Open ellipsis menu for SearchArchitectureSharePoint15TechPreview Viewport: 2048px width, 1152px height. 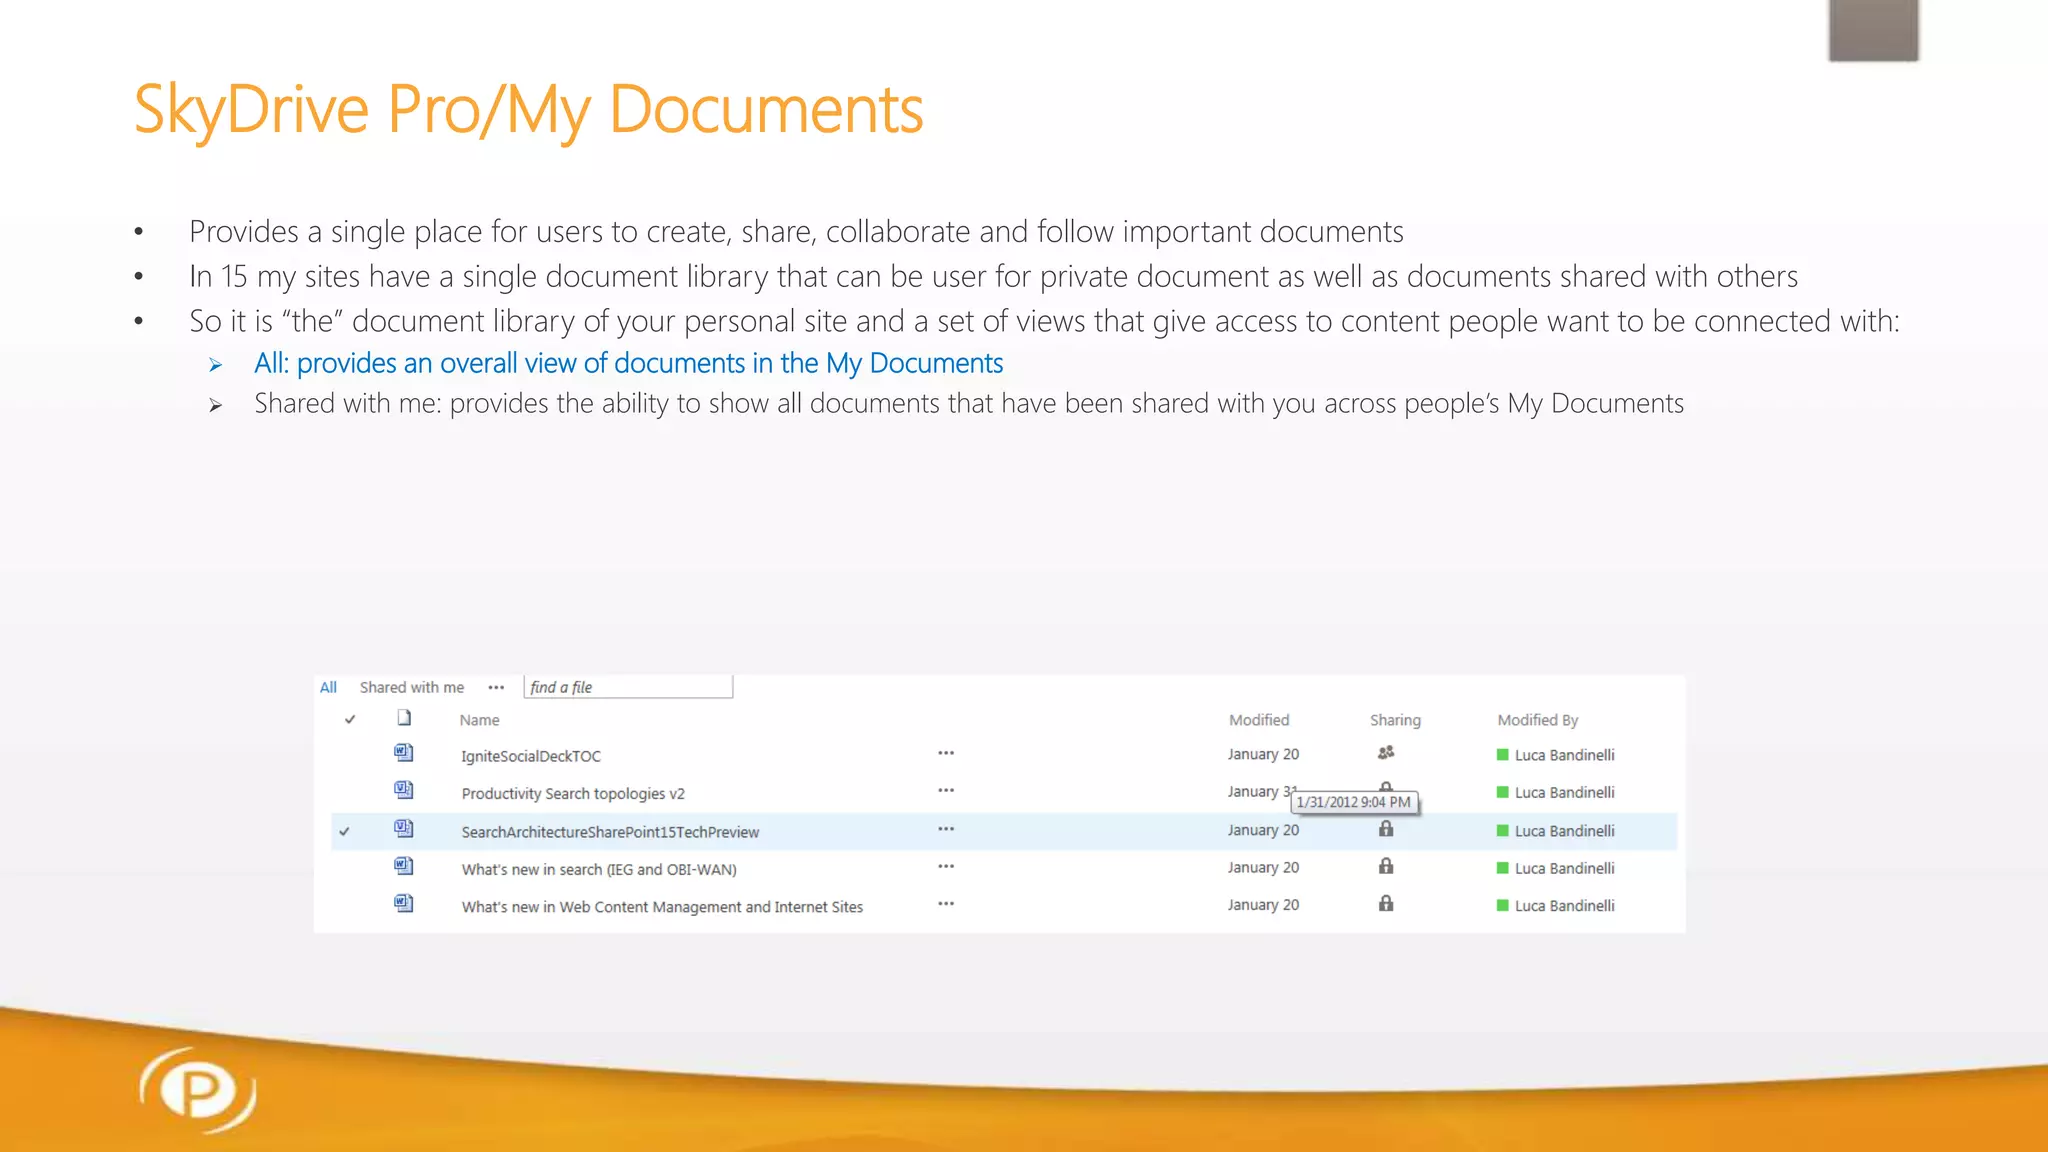tap(946, 829)
